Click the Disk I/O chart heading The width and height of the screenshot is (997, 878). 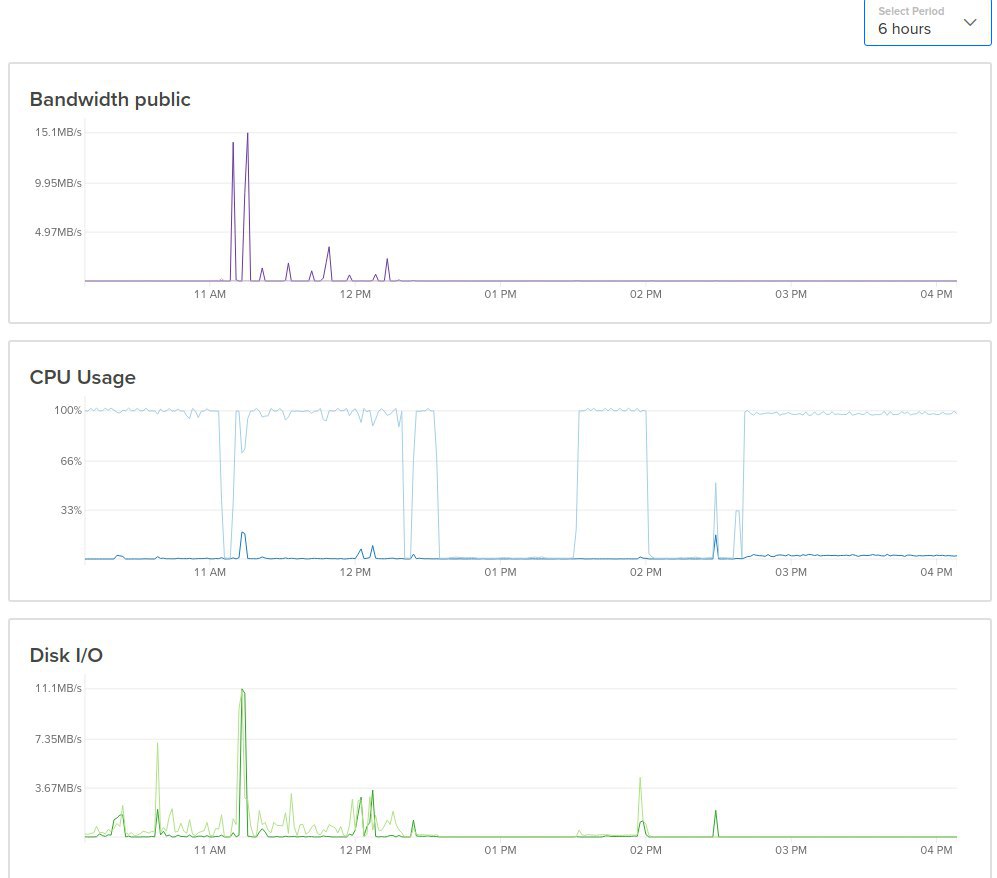tap(66, 655)
